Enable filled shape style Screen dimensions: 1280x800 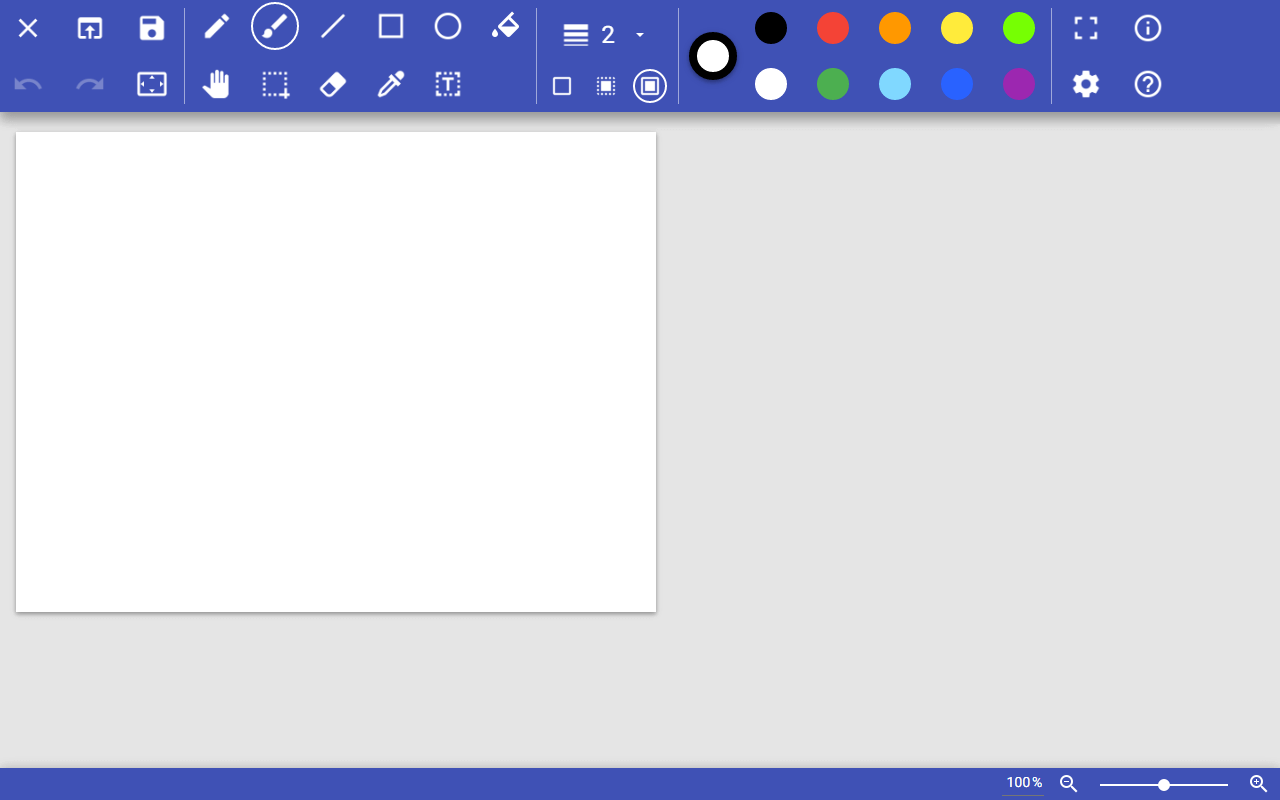(605, 88)
